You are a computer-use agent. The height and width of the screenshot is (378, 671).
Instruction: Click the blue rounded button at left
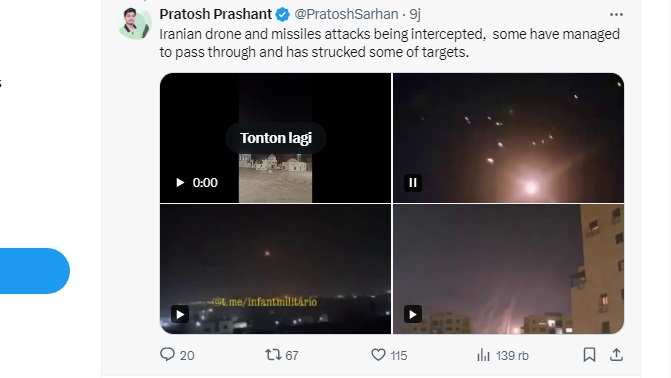coord(34,271)
